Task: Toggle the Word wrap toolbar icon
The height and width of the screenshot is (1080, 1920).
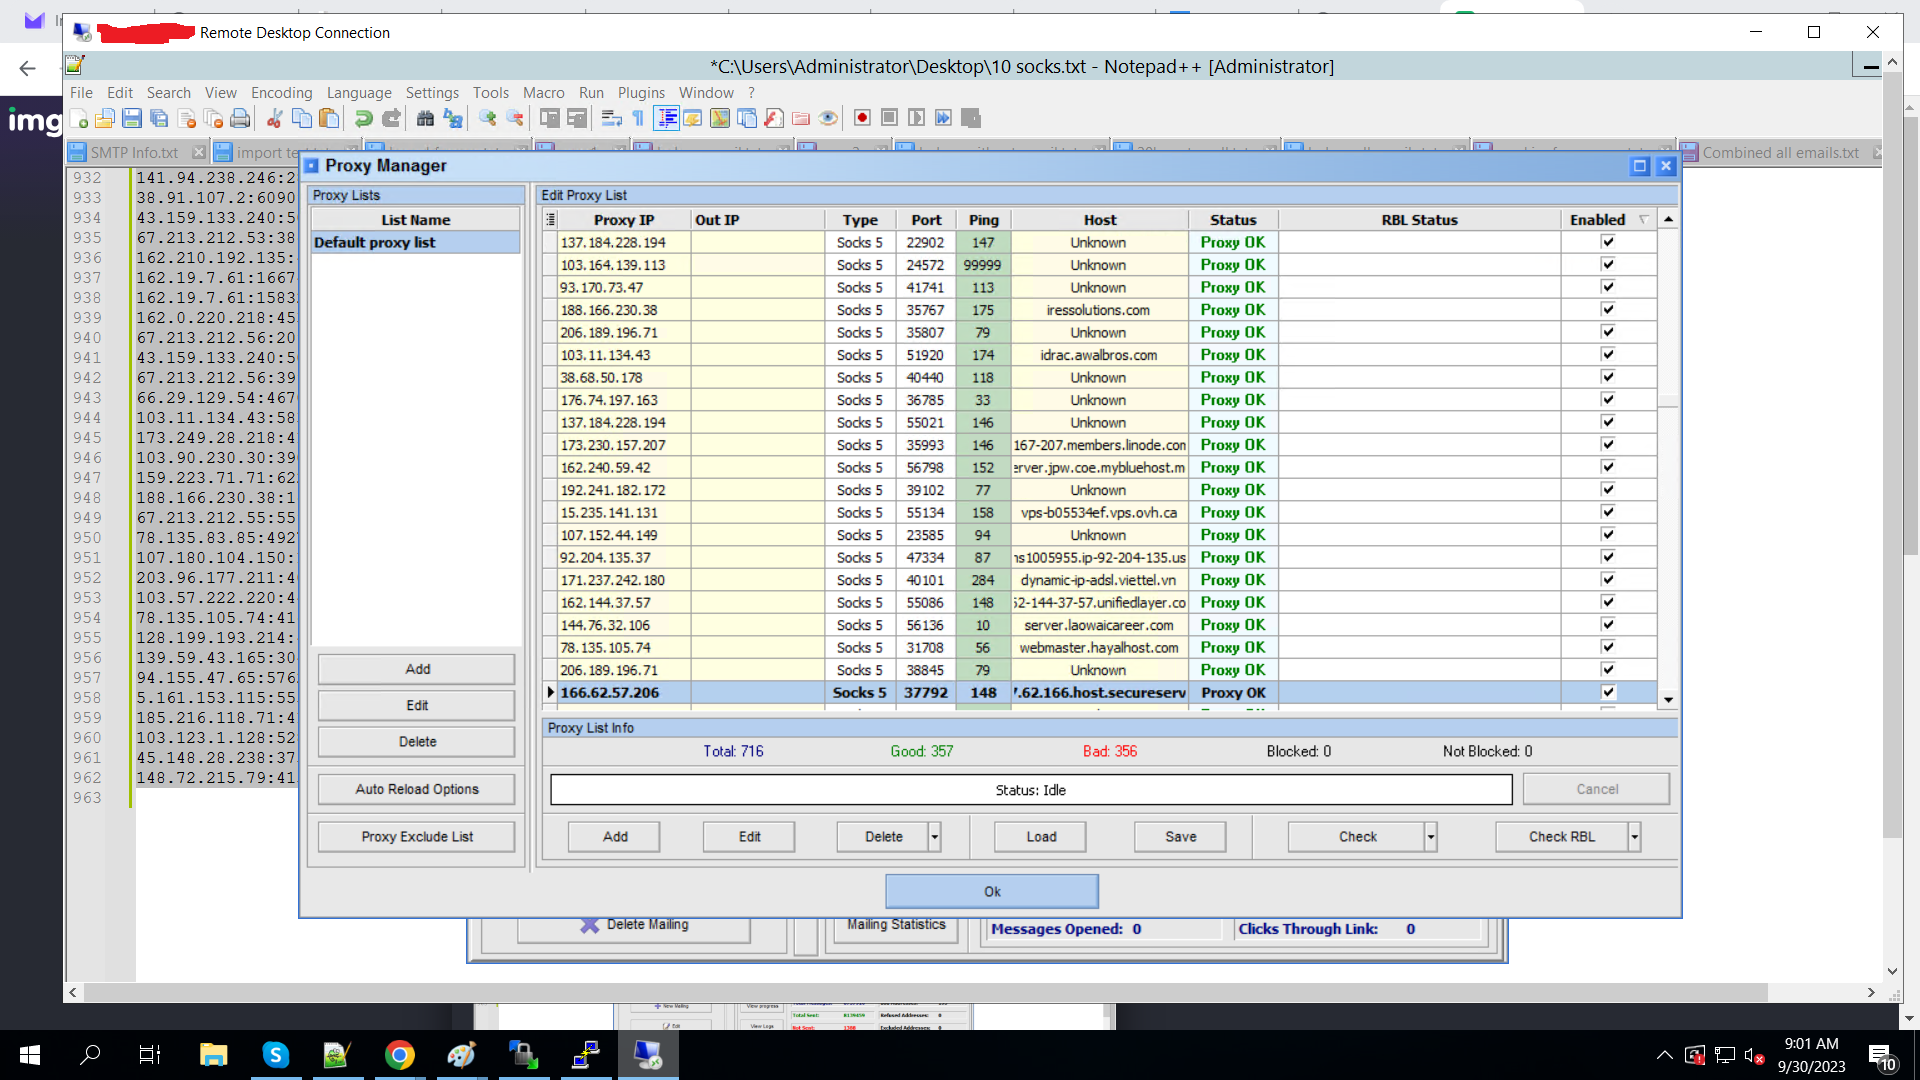Action: pyautogui.click(x=611, y=118)
